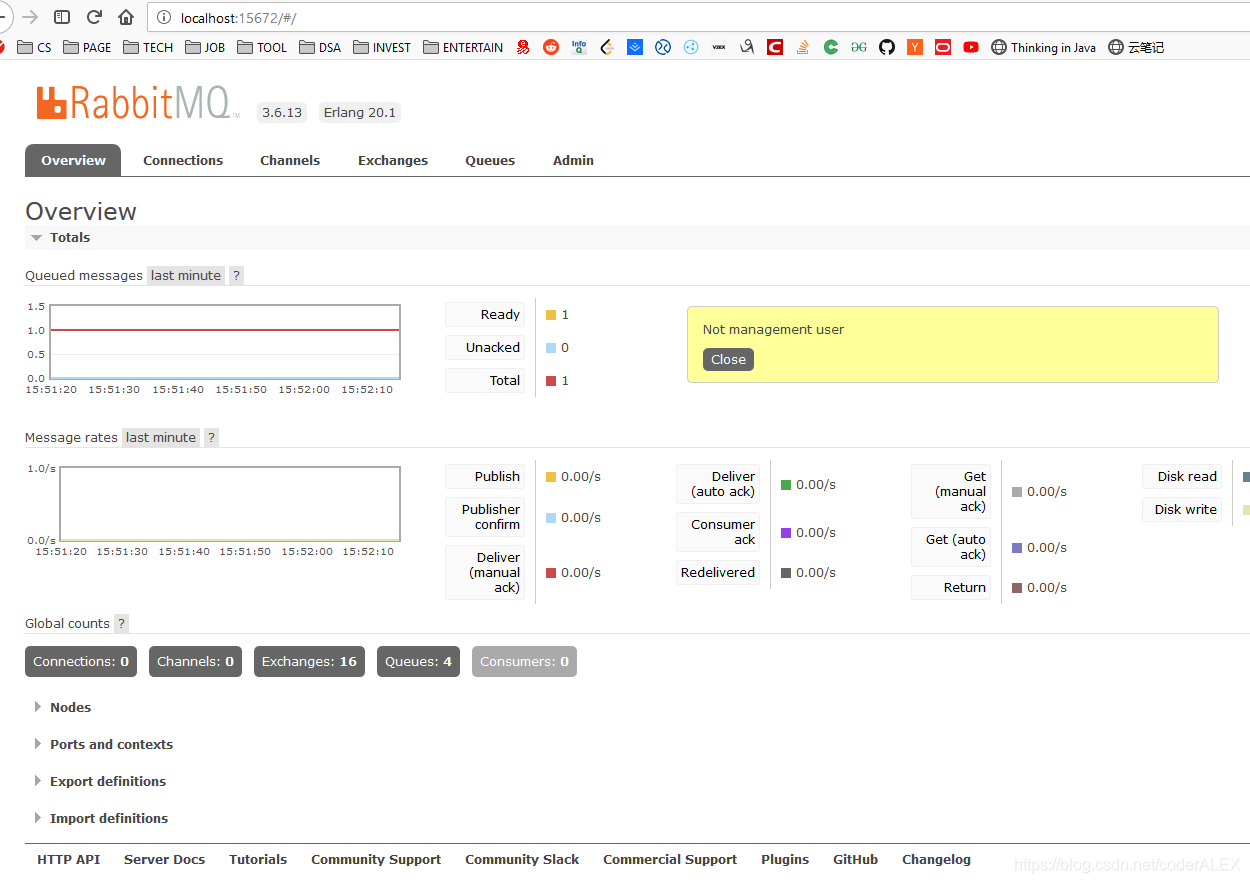Open the TECH bookmarks folder
Image resolution: width=1250 pixels, height=883 pixels.
[x=148, y=47]
